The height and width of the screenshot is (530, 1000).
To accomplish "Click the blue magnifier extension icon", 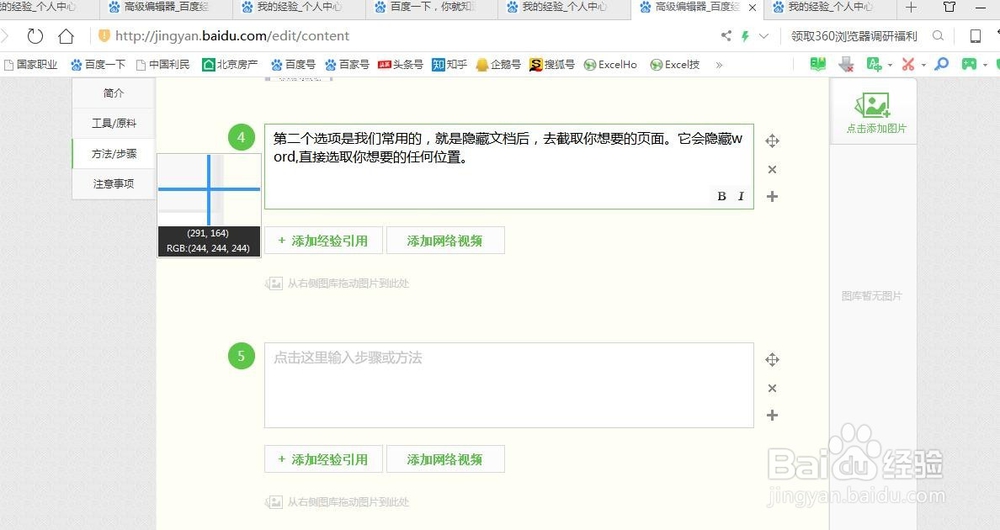I will 941,64.
